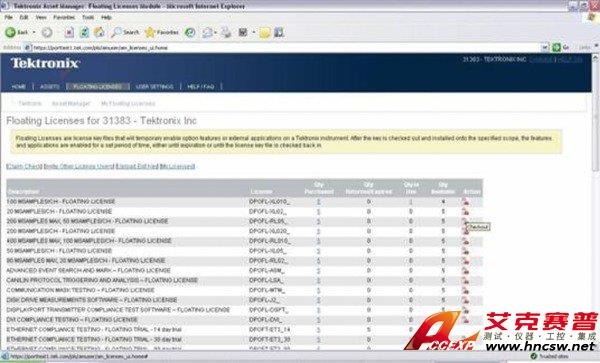Click checkout icon for 20 MSAMPLES/CH license
This screenshot has width=600, height=363.
[x=465, y=212]
